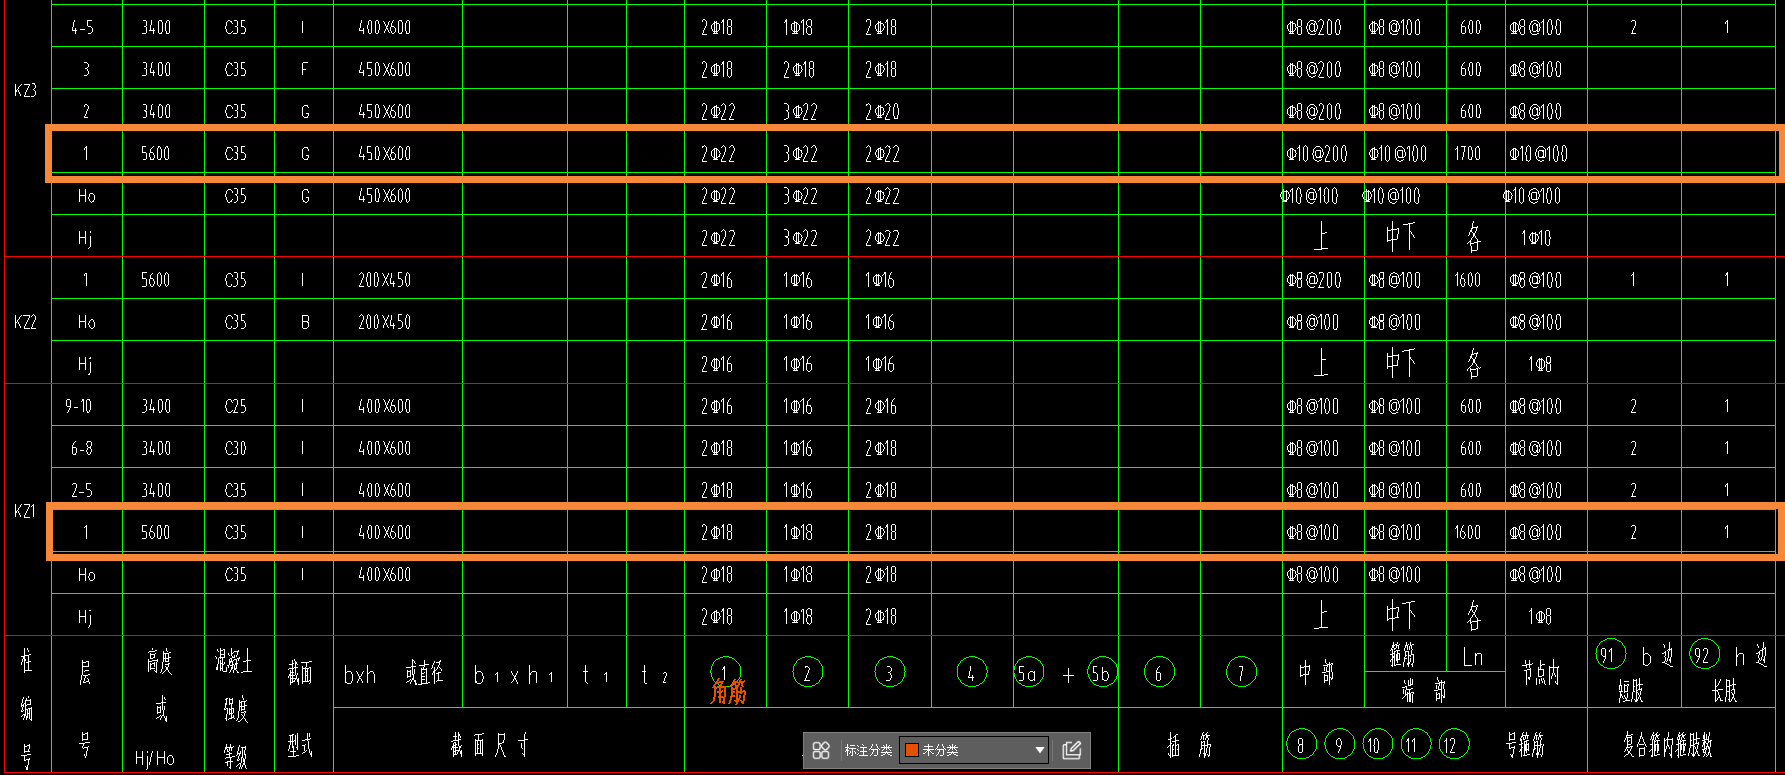Click circled 5a column header
The width and height of the screenshot is (1785, 775).
coord(1028,672)
